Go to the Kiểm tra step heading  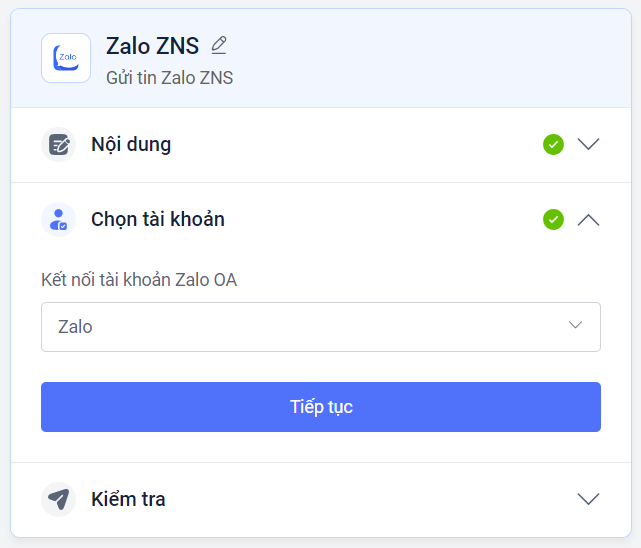(128, 499)
